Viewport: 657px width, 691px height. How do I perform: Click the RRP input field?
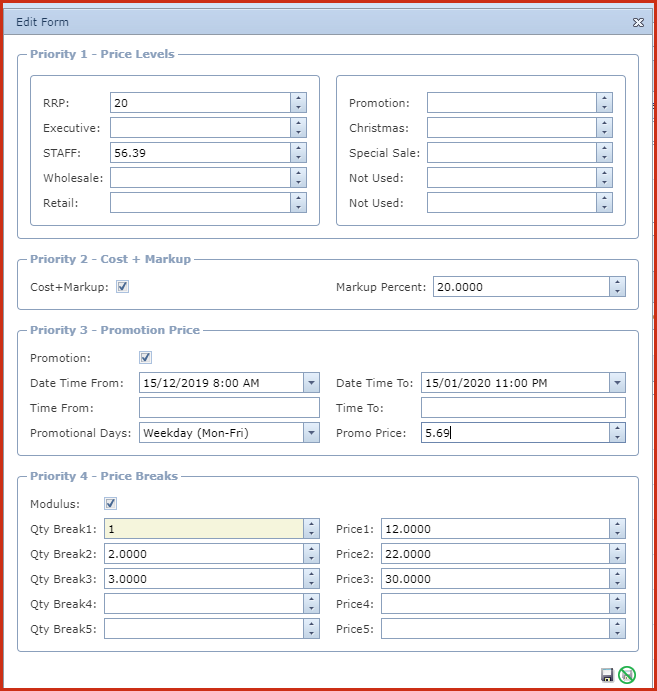(200, 103)
